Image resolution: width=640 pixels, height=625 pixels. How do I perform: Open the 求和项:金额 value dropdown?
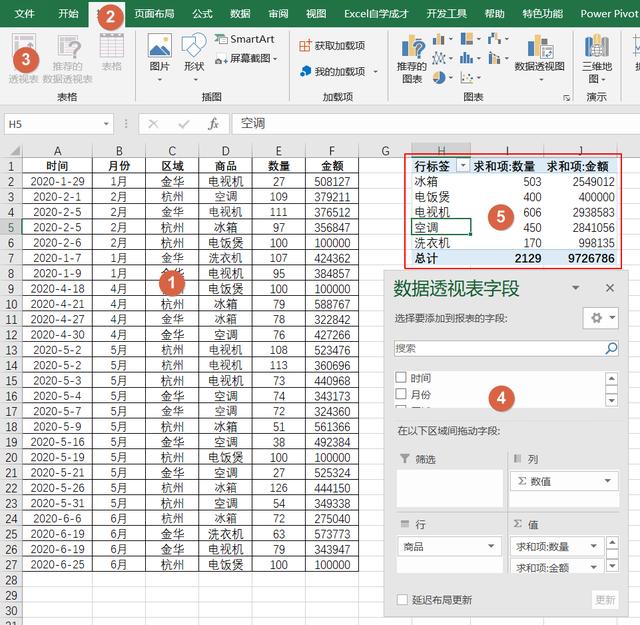pos(594,567)
